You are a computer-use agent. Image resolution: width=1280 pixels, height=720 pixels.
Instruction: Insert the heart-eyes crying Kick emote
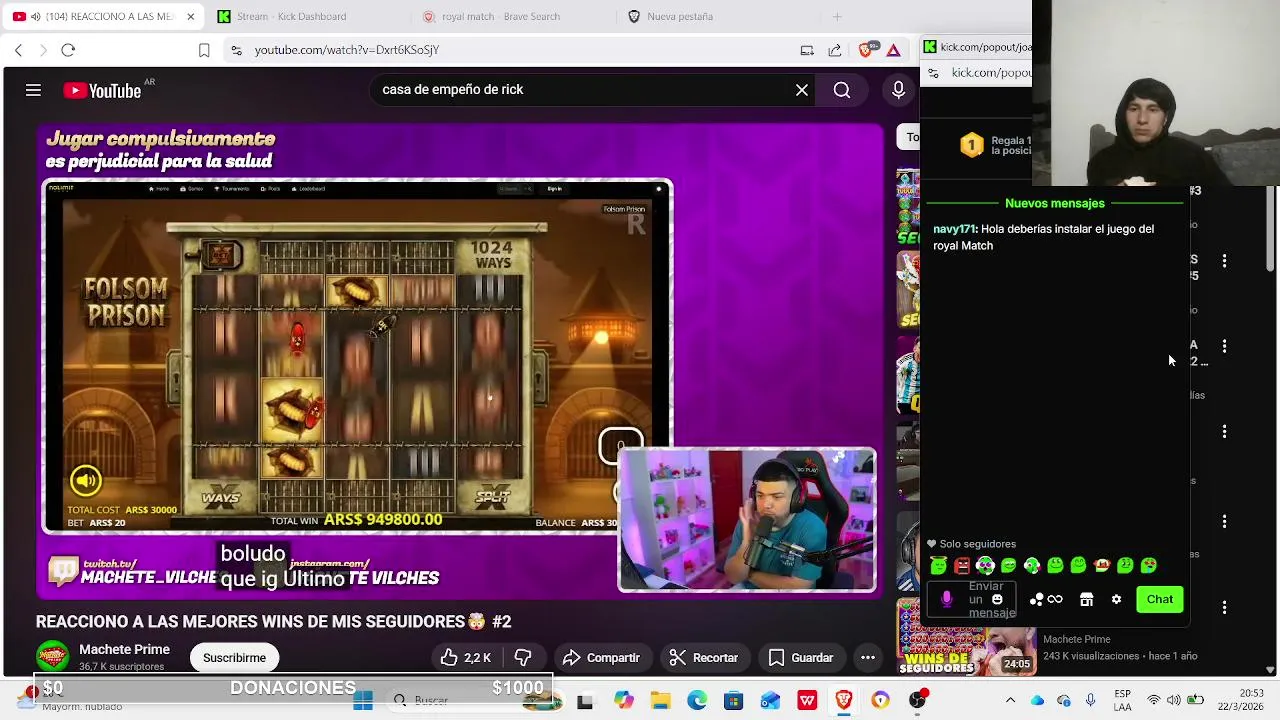(1148, 566)
